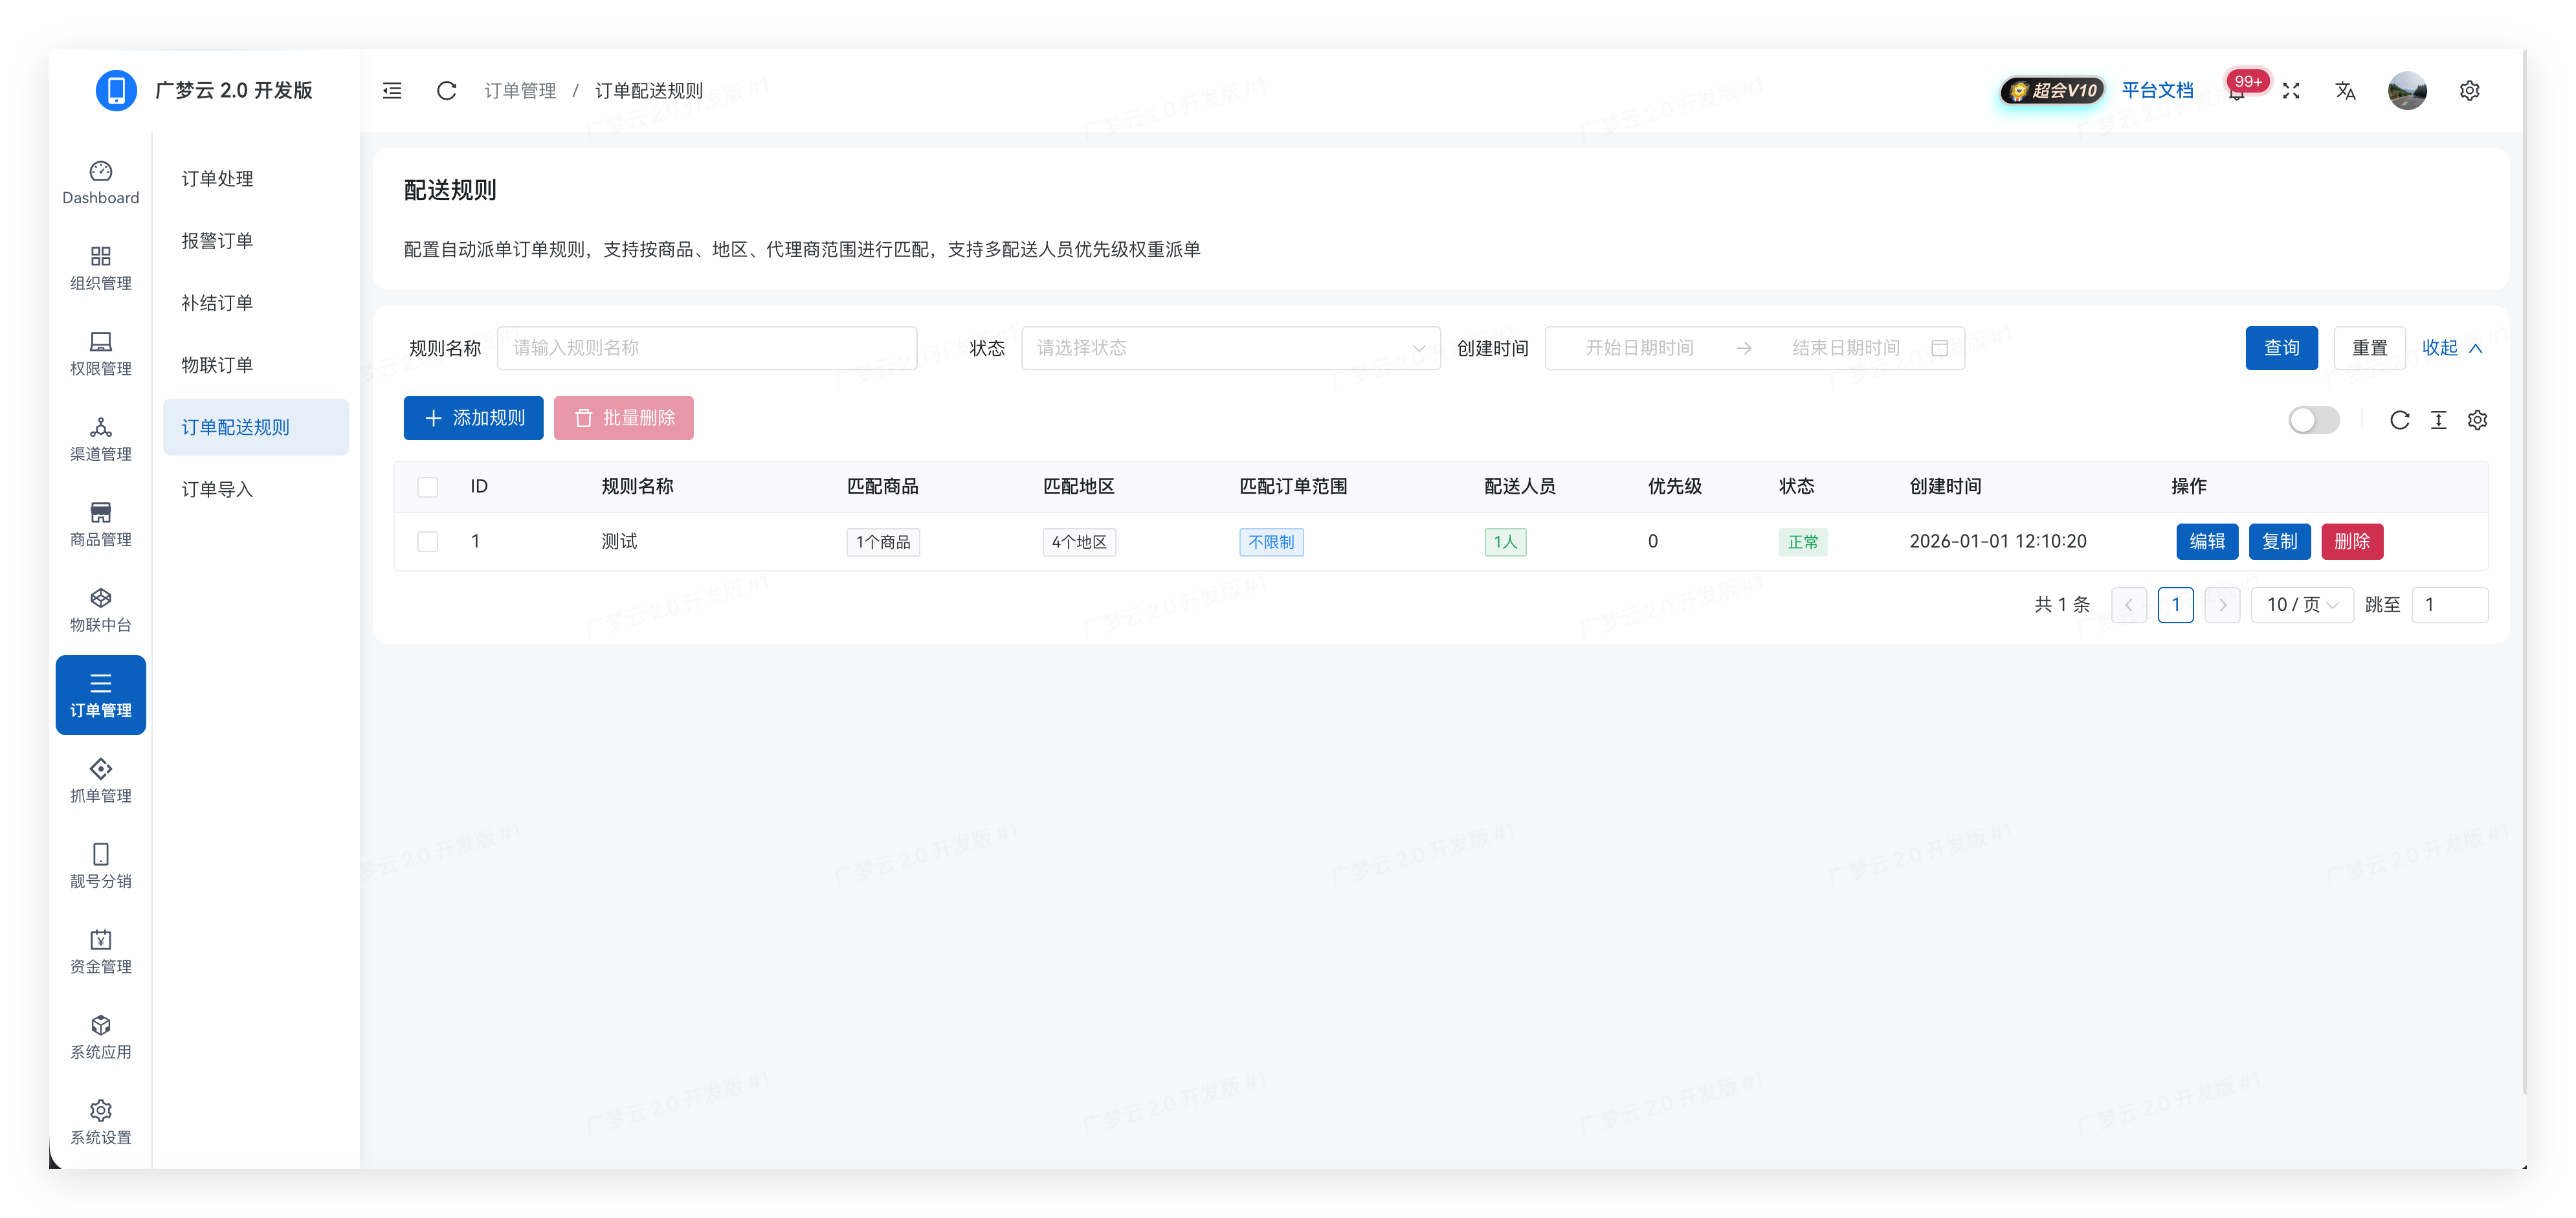
Task: Open 订单导入 in the submenu
Action: click(x=217, y=489)
